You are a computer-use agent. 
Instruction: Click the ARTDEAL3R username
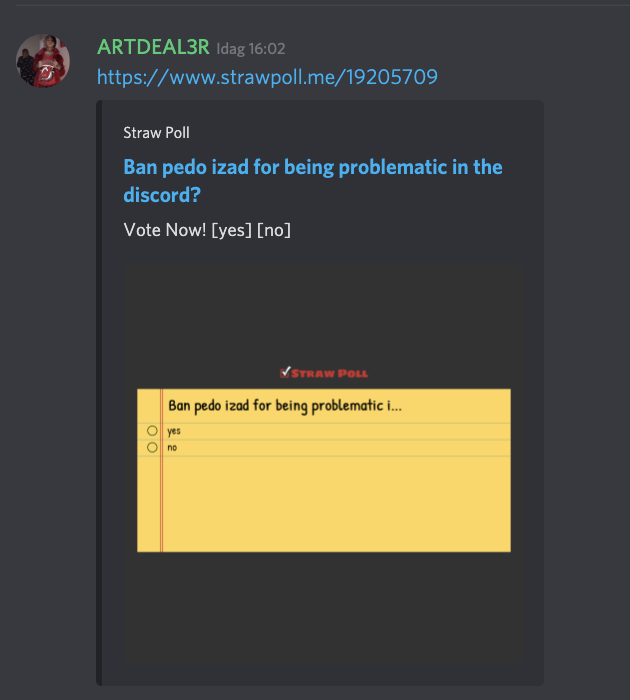tap(153, 47)
